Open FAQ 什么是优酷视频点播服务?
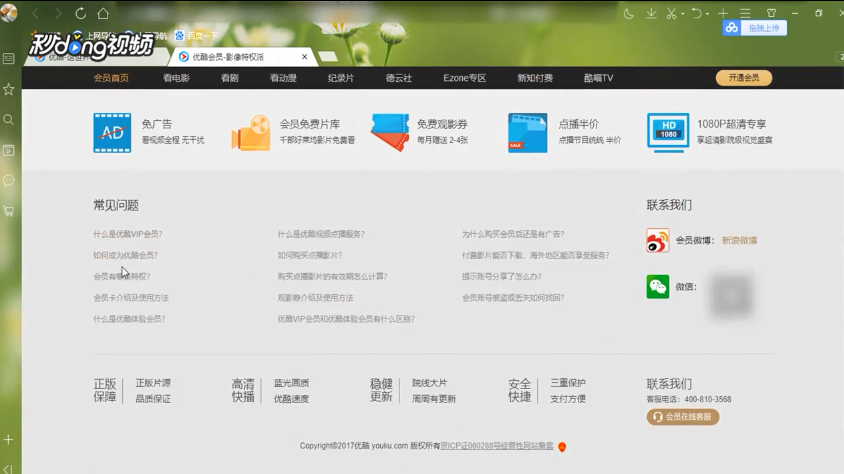844x474 pixels. click(321, 234)
